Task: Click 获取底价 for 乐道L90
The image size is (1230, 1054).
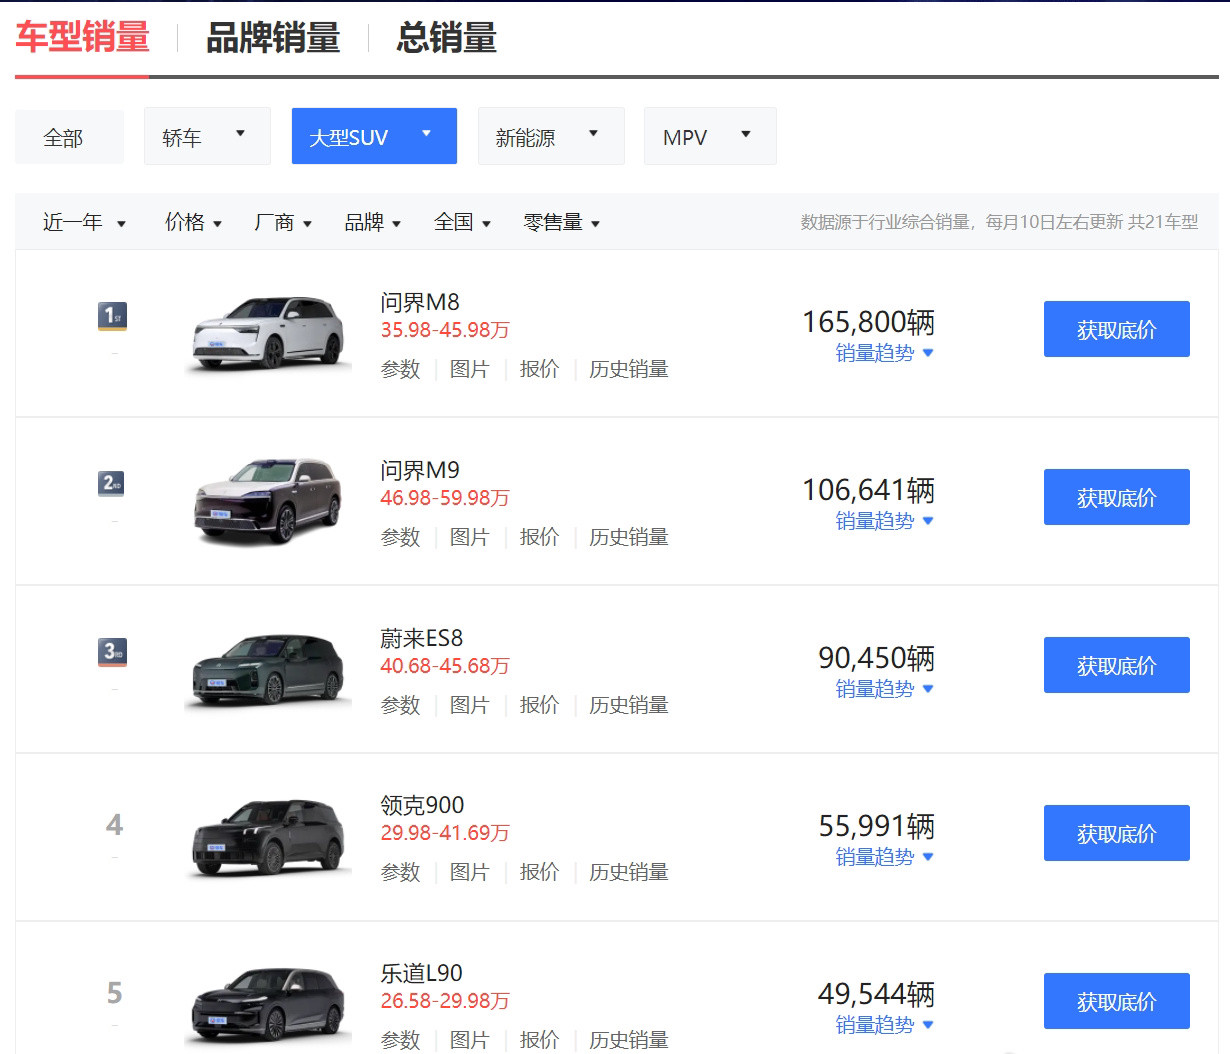Action: pyautogui.click(x=1117, y=1001)
